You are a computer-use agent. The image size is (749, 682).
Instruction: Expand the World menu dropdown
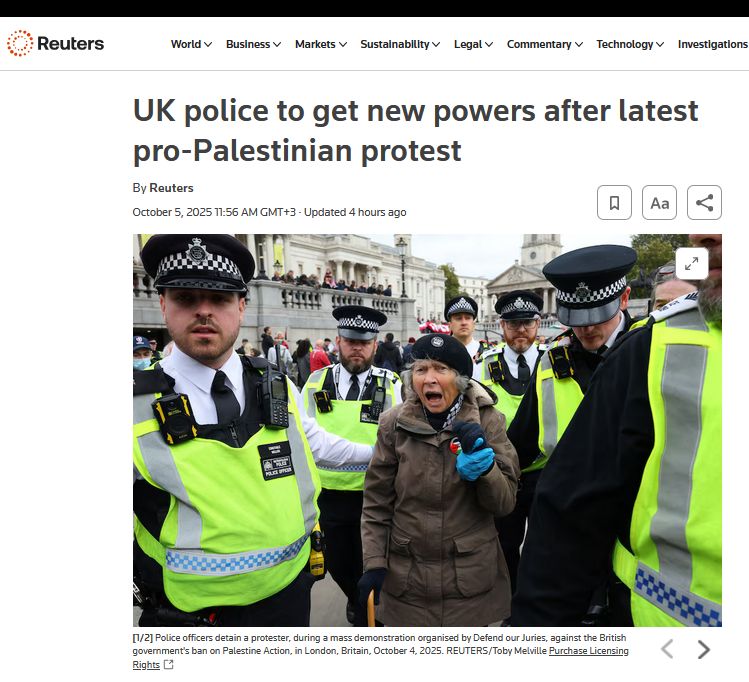coord(191,44)
